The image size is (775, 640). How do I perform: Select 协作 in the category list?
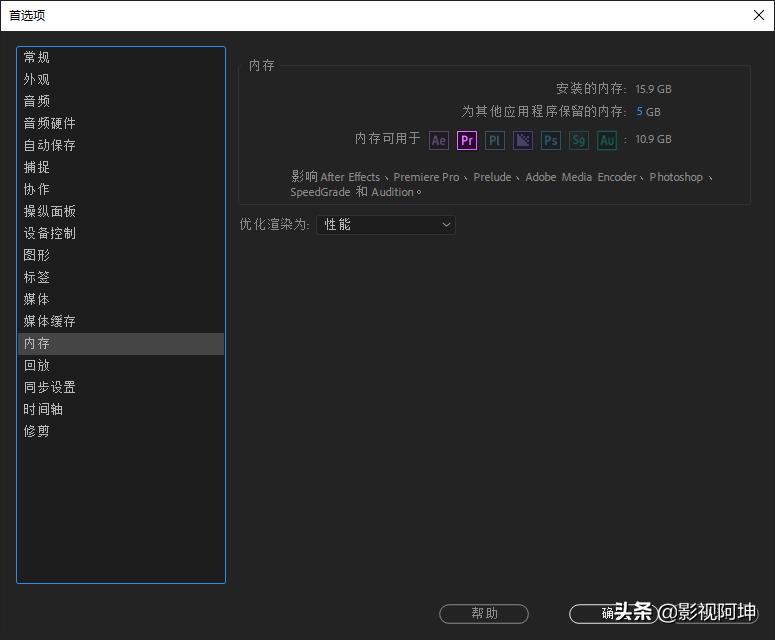click(x=121, y=189)
